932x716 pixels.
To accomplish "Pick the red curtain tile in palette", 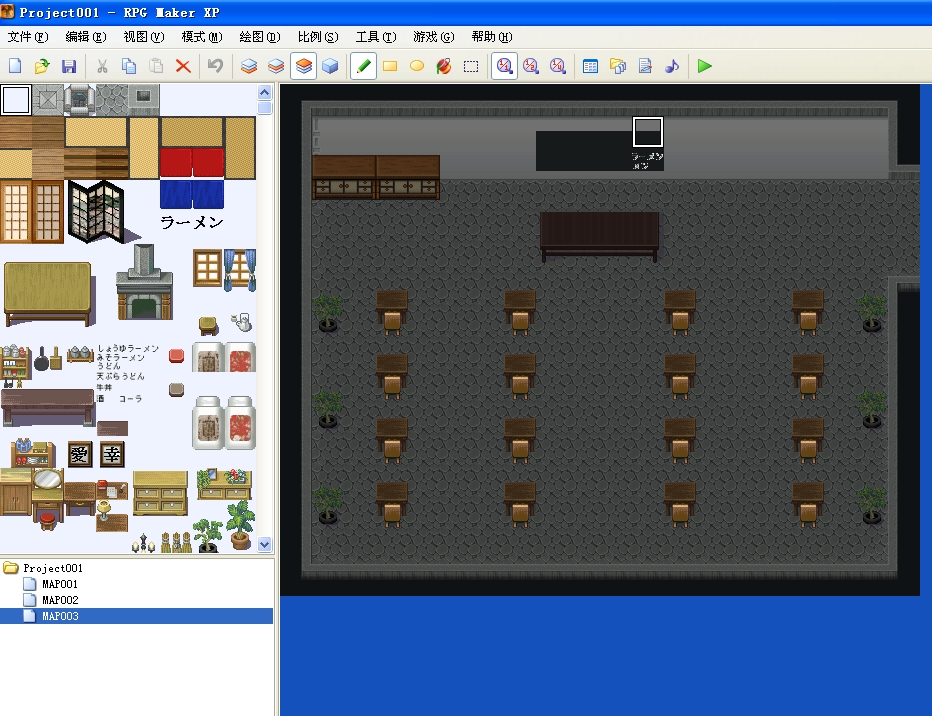I will tap(191, 163).
